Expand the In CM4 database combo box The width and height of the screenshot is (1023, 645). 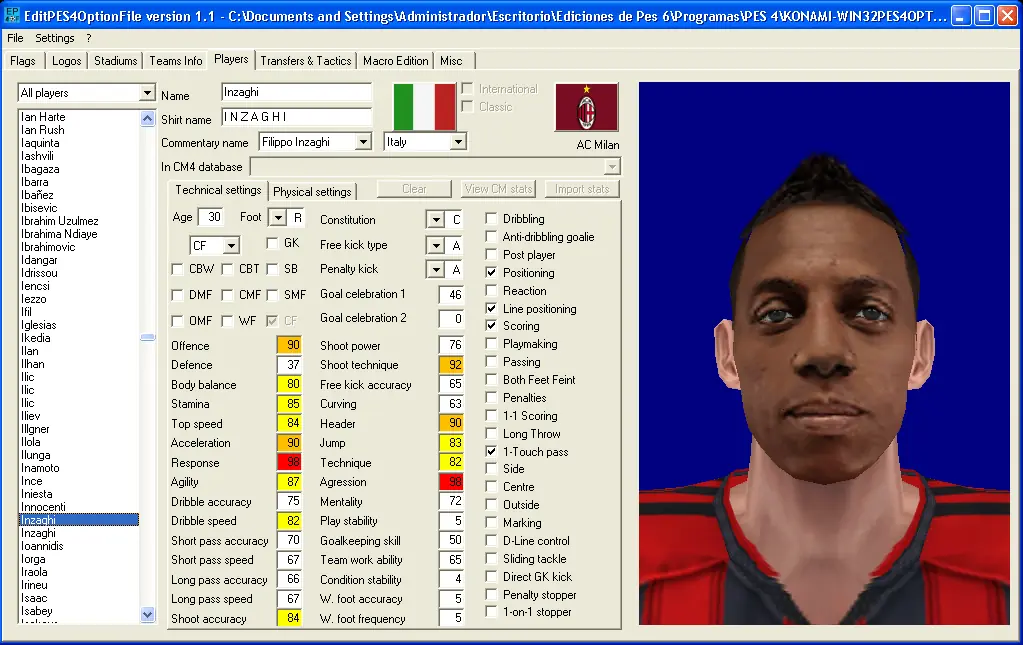(611, 167)
